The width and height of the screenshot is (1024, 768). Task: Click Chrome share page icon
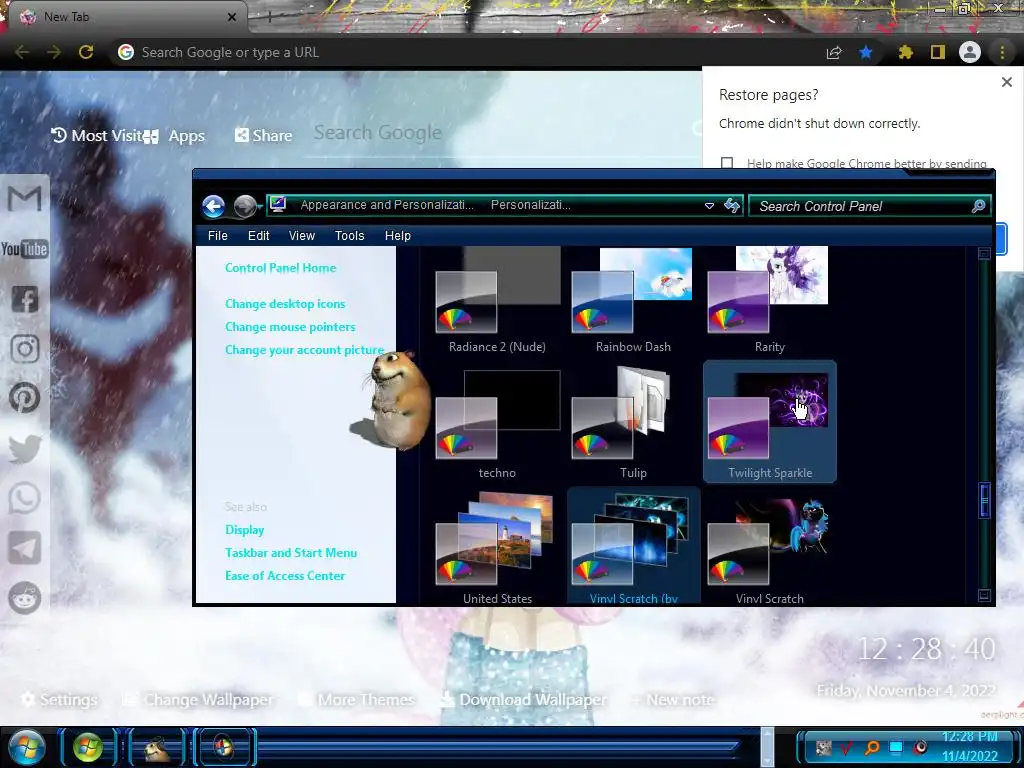coord(834,52)
